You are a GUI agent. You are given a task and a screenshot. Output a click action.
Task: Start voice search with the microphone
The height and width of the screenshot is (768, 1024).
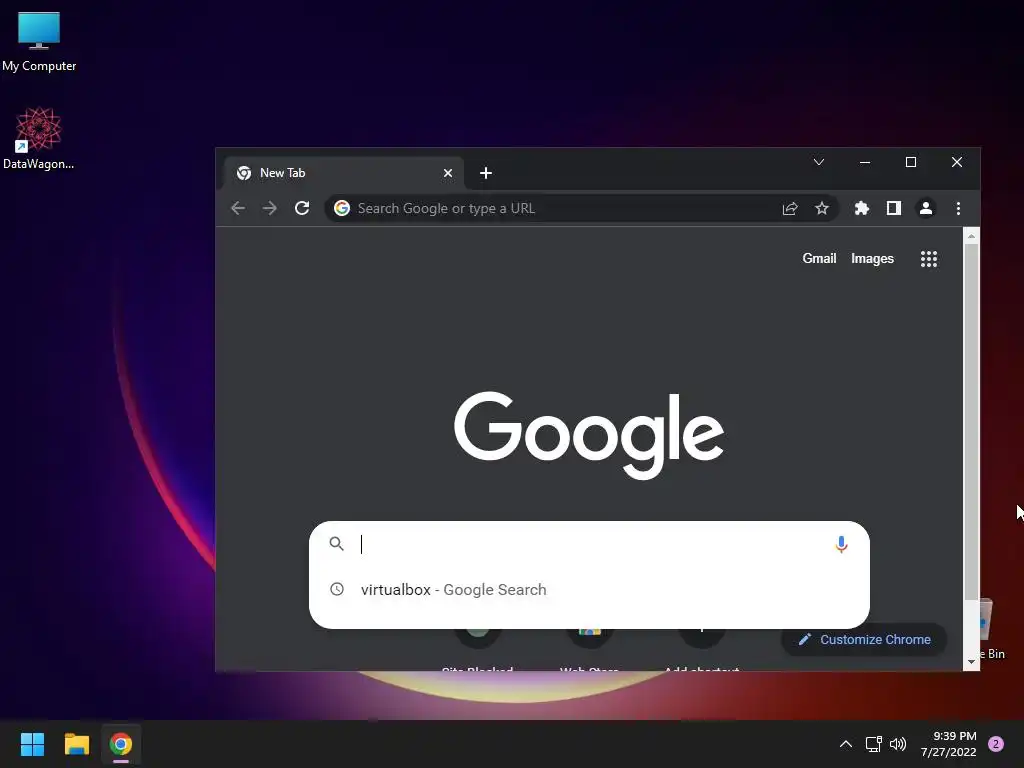click(841, 544)
